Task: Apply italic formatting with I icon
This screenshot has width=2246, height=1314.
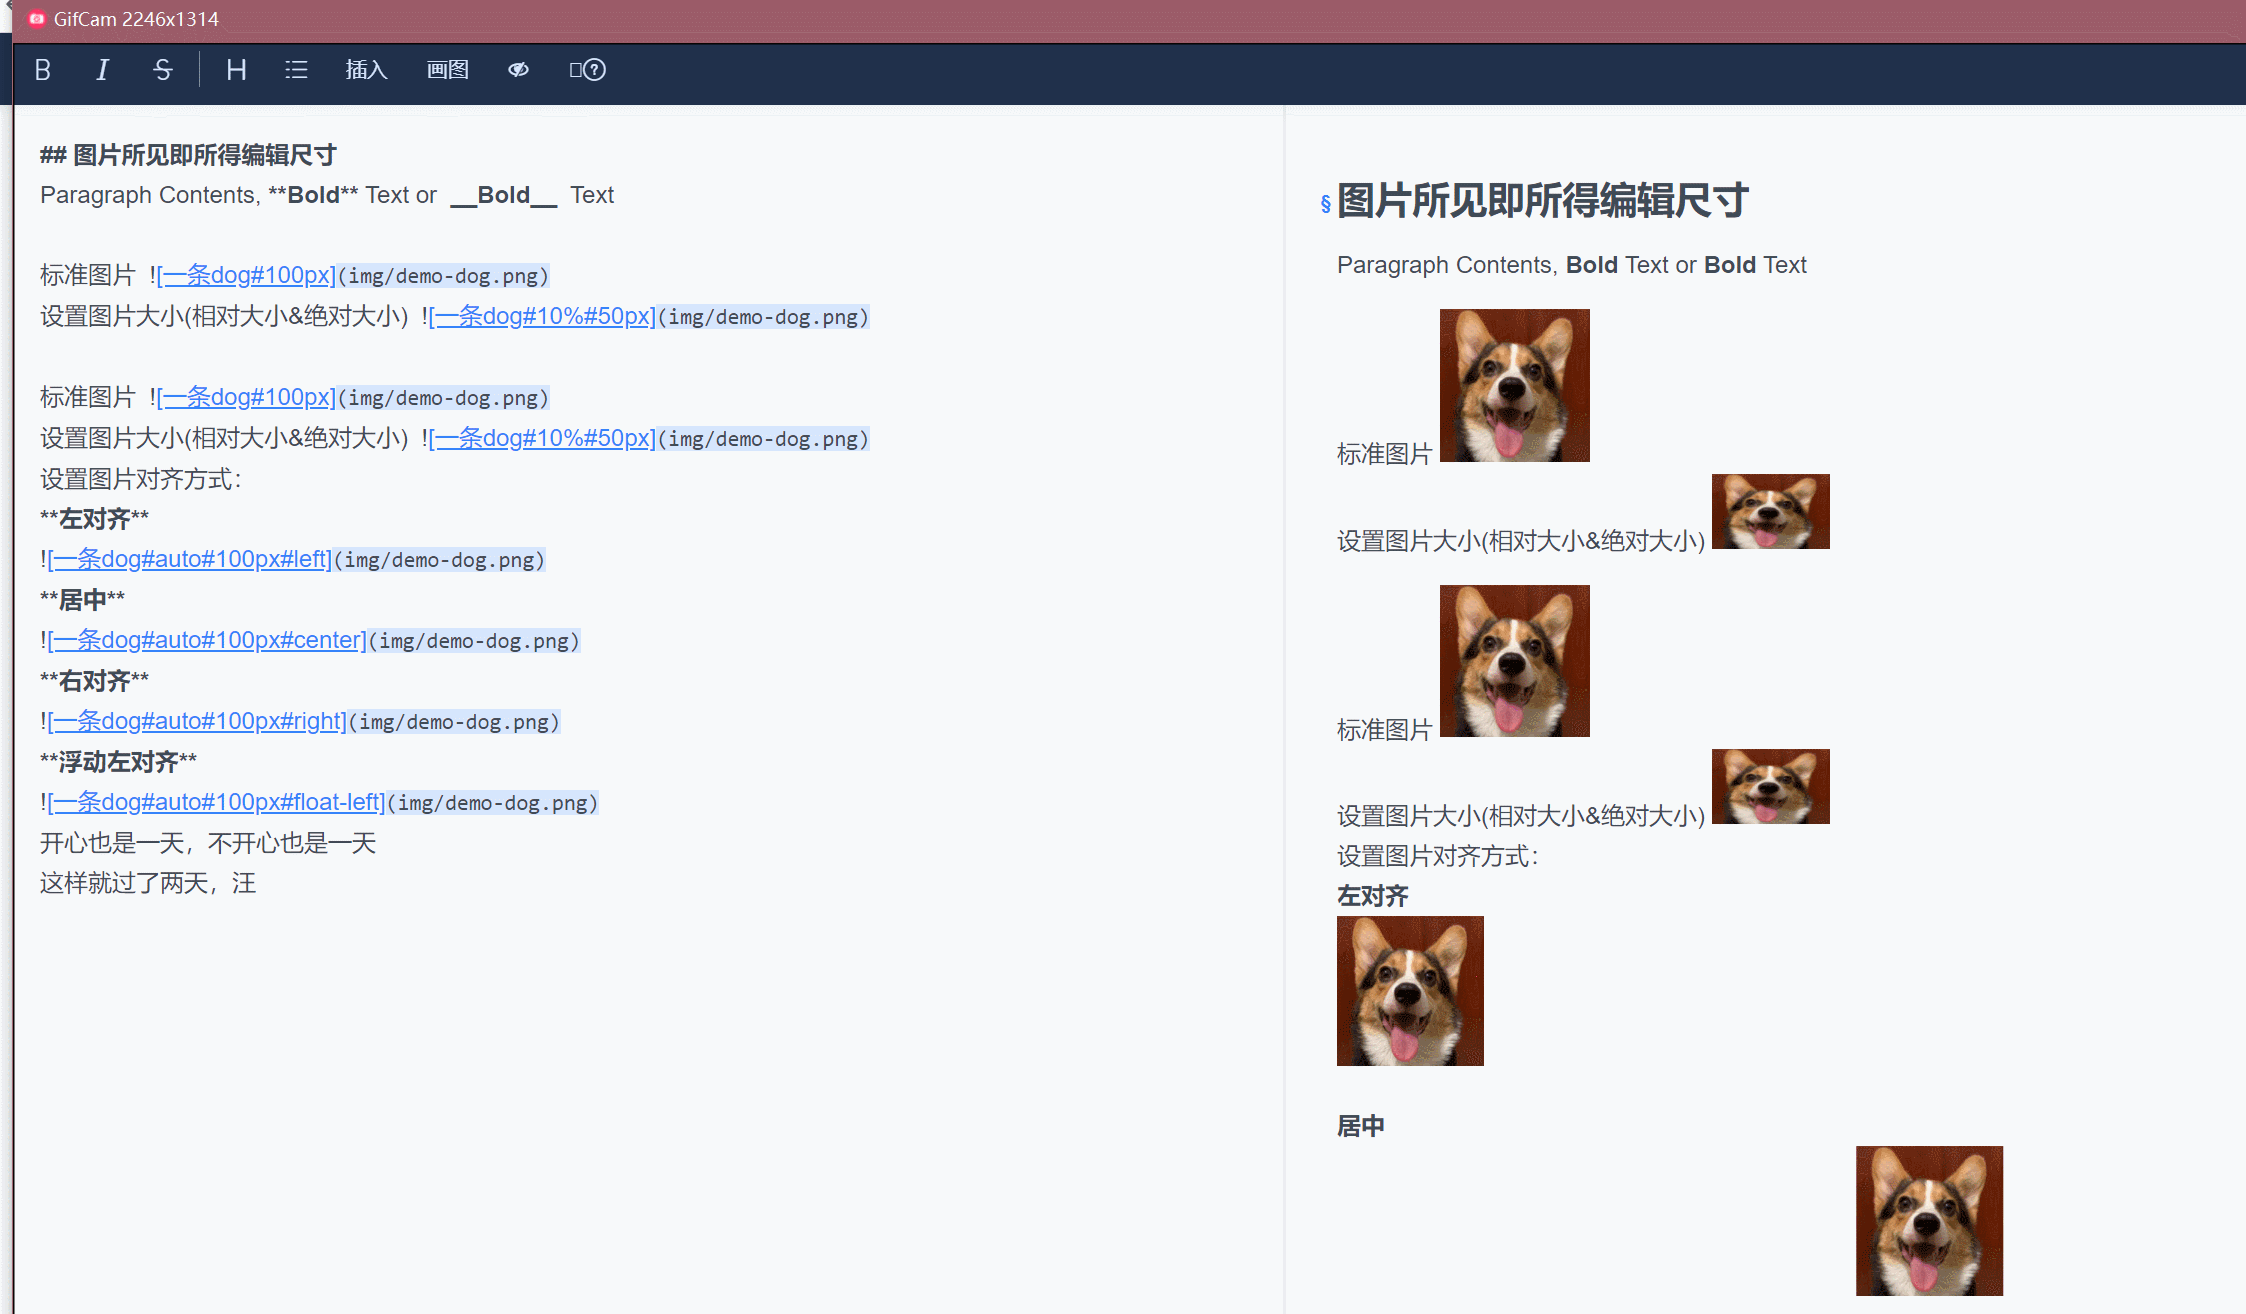Action: click(x=102, y=70)
